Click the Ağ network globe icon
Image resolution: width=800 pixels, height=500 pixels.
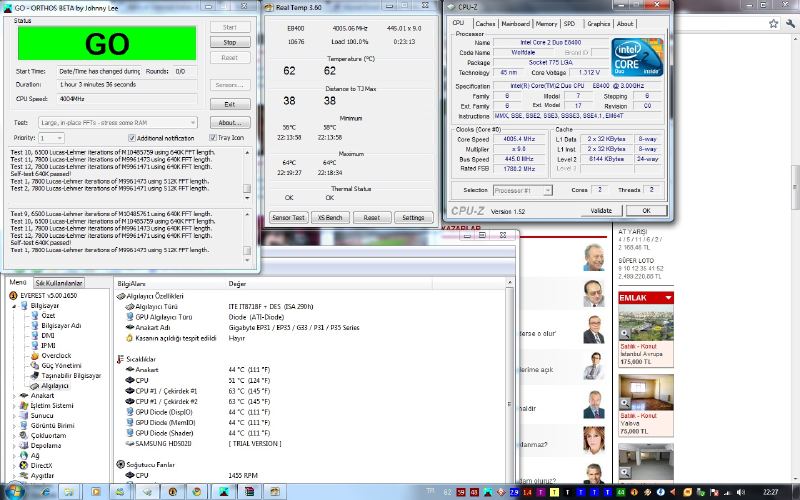tap(23, 456)
